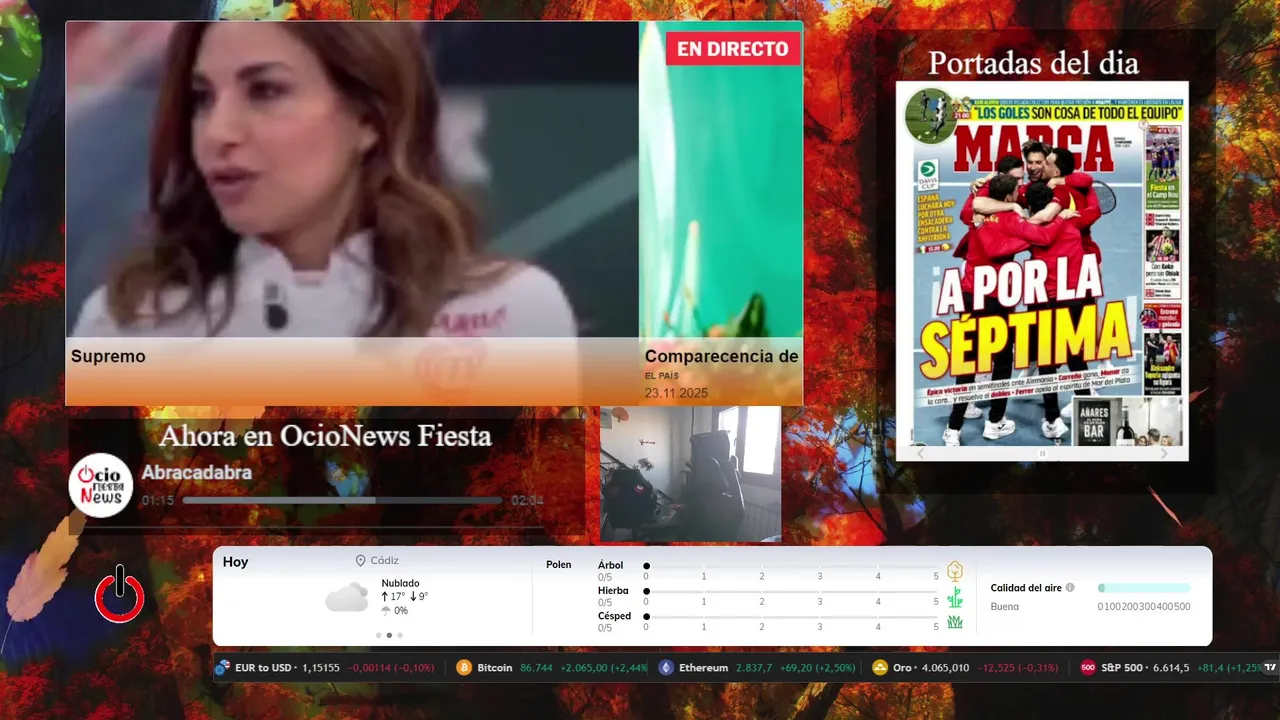Click the EUR to USD rate 1,15155
This screenshot has height=720, width=1280.
pyautogui.click(x=321, y=668)
